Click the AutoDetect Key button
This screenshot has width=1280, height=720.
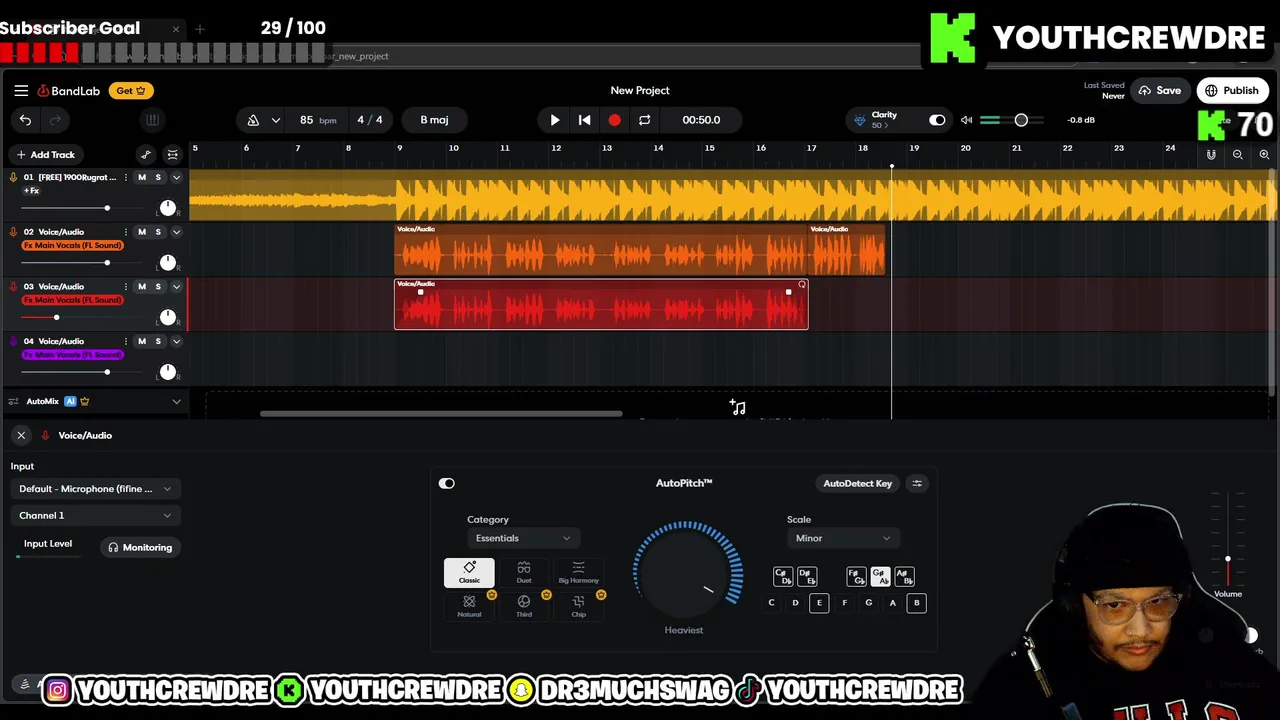tap(857, 483)
